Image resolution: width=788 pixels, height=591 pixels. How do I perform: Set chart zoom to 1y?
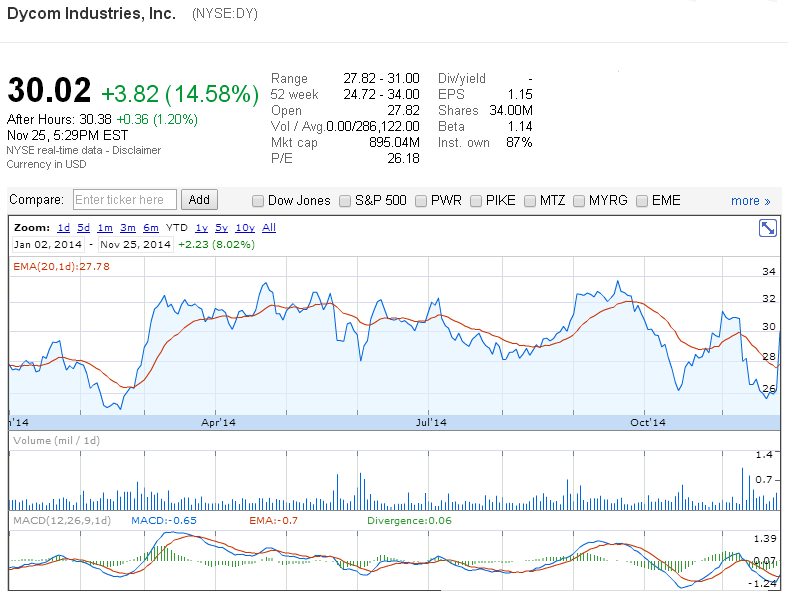coord(202,228)
